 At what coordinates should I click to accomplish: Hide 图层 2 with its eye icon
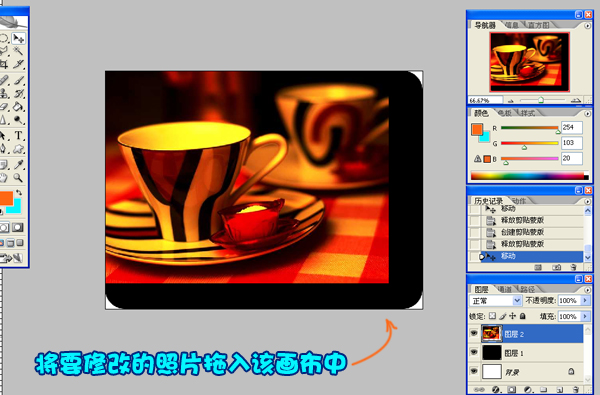[474, 333]
